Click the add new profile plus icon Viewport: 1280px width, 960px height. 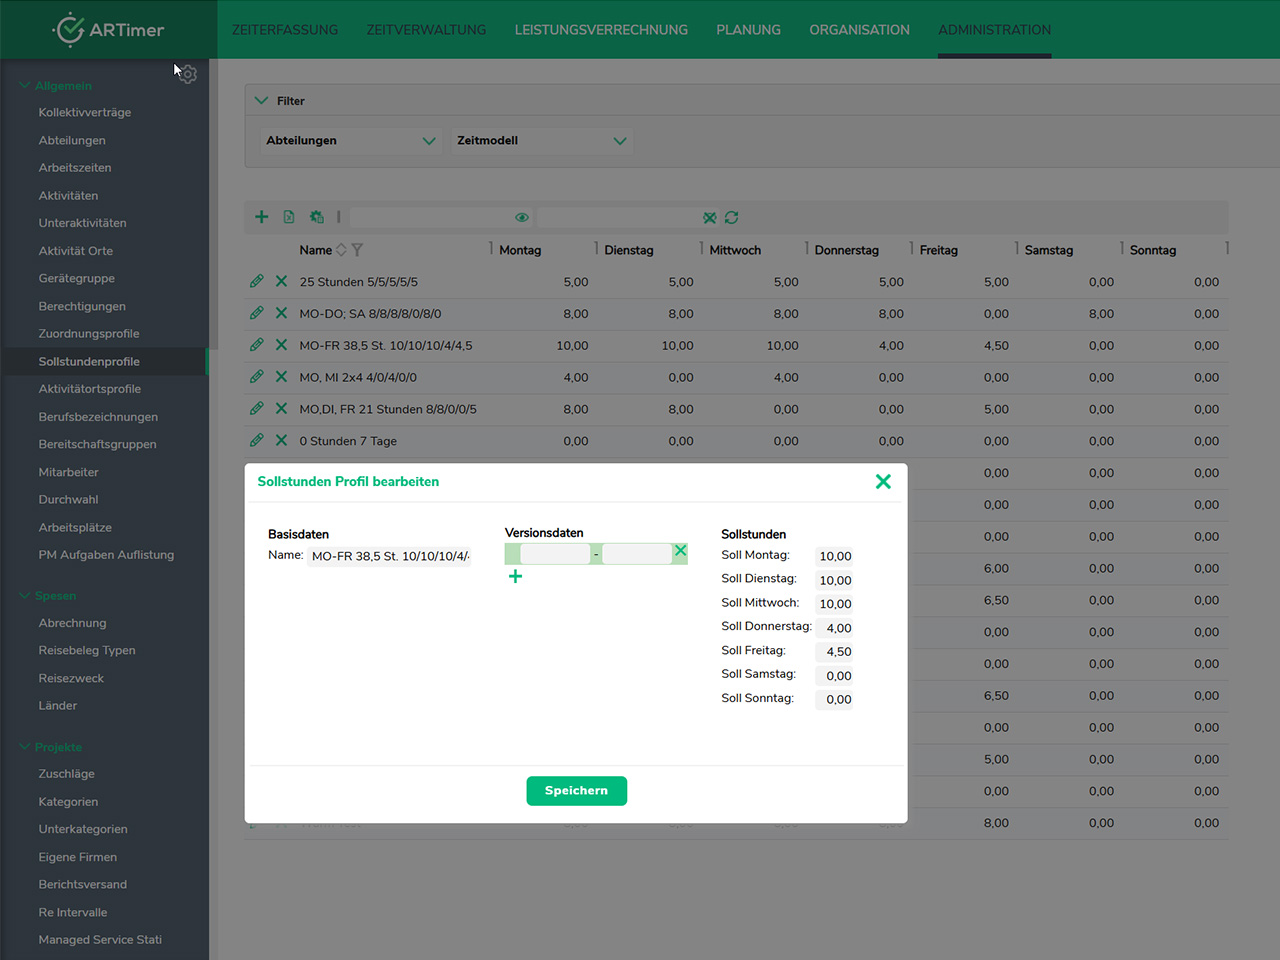261,217
